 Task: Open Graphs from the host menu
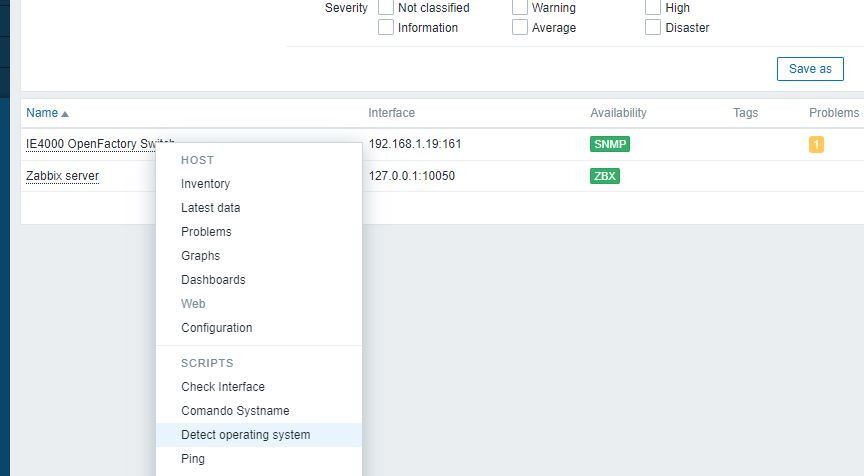200,256
